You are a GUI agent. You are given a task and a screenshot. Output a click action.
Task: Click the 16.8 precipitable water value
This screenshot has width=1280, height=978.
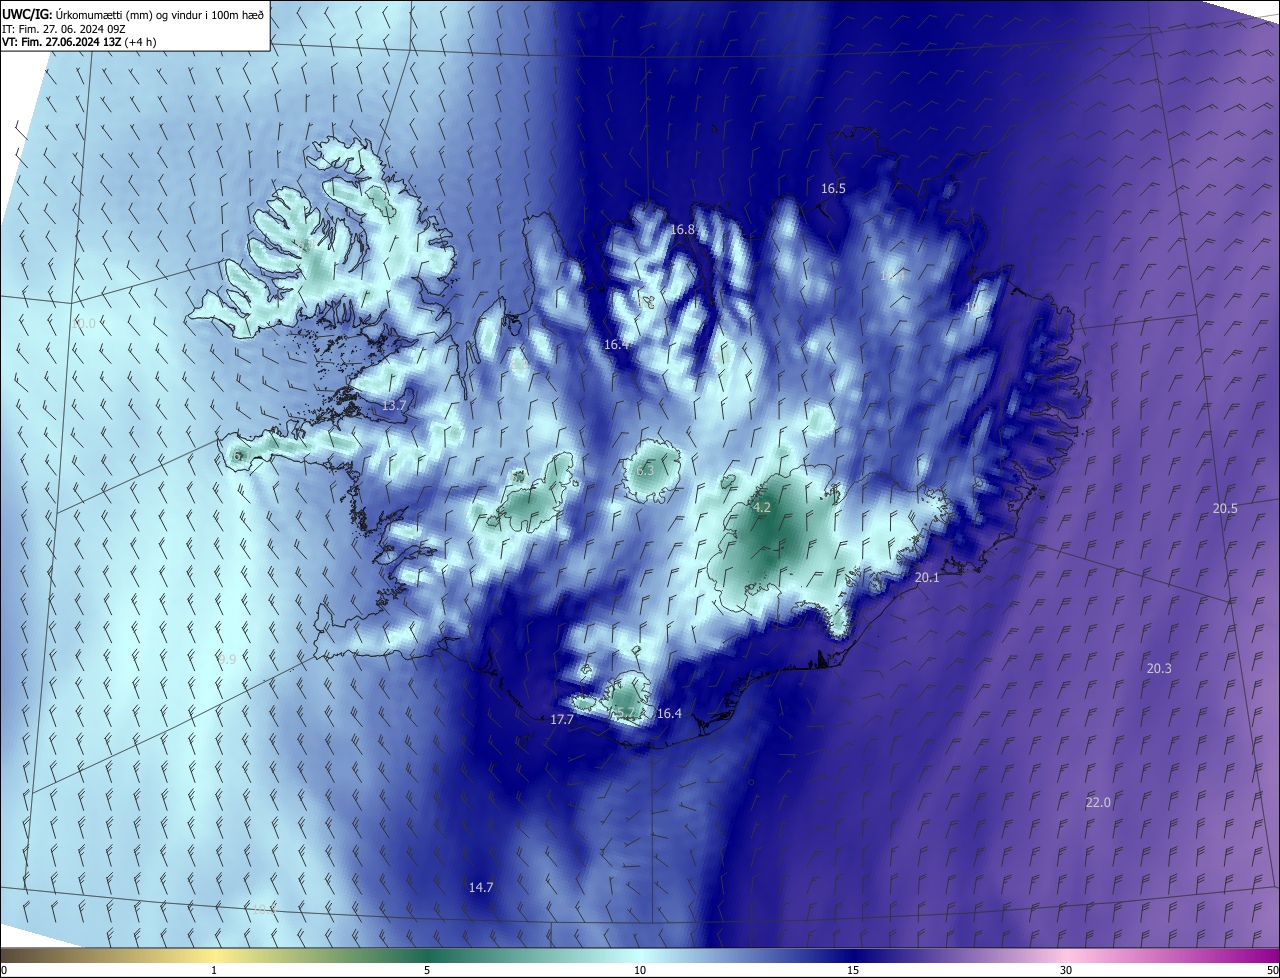point(682,229)
